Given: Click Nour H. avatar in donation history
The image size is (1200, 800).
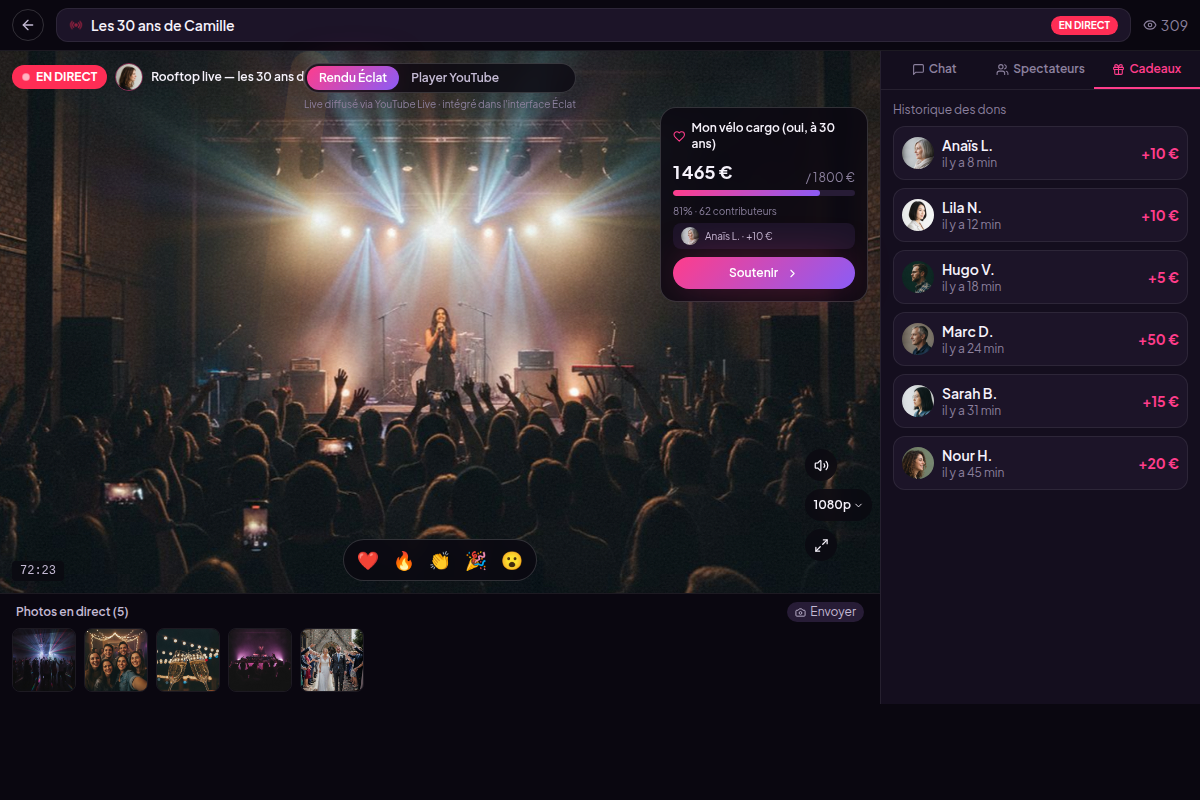Looking at the screenshot, I should pos(918,463).
